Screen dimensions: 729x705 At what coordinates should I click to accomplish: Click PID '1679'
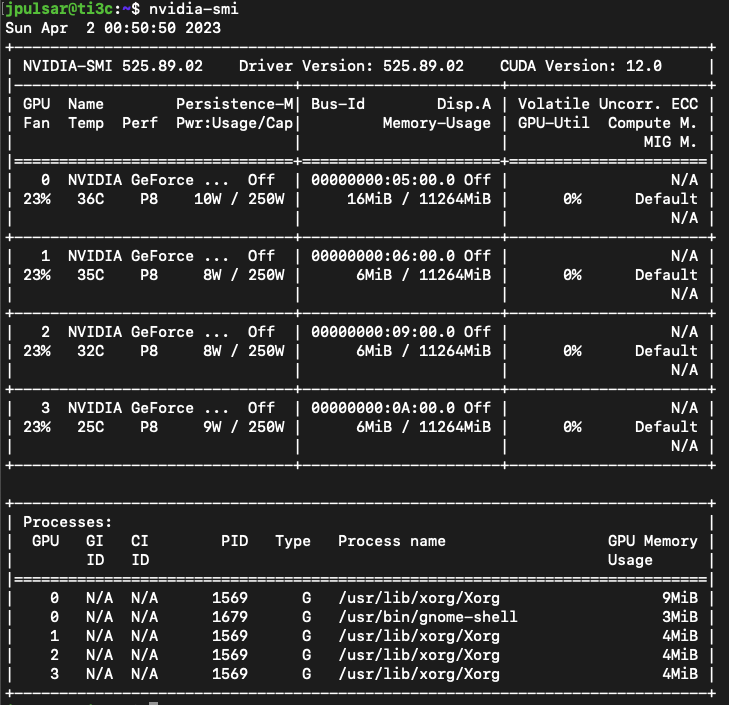click(x=230, y=617)
